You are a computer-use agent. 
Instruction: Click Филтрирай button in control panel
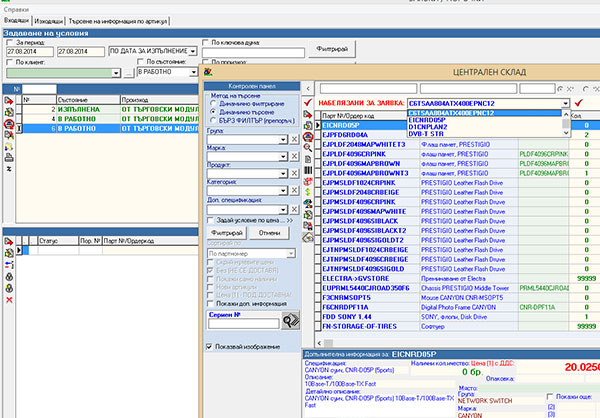225,232
